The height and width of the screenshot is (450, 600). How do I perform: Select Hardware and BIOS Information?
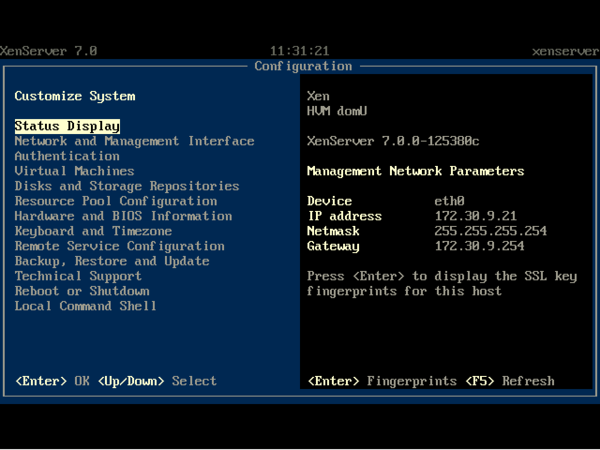[x=123, y=216]
